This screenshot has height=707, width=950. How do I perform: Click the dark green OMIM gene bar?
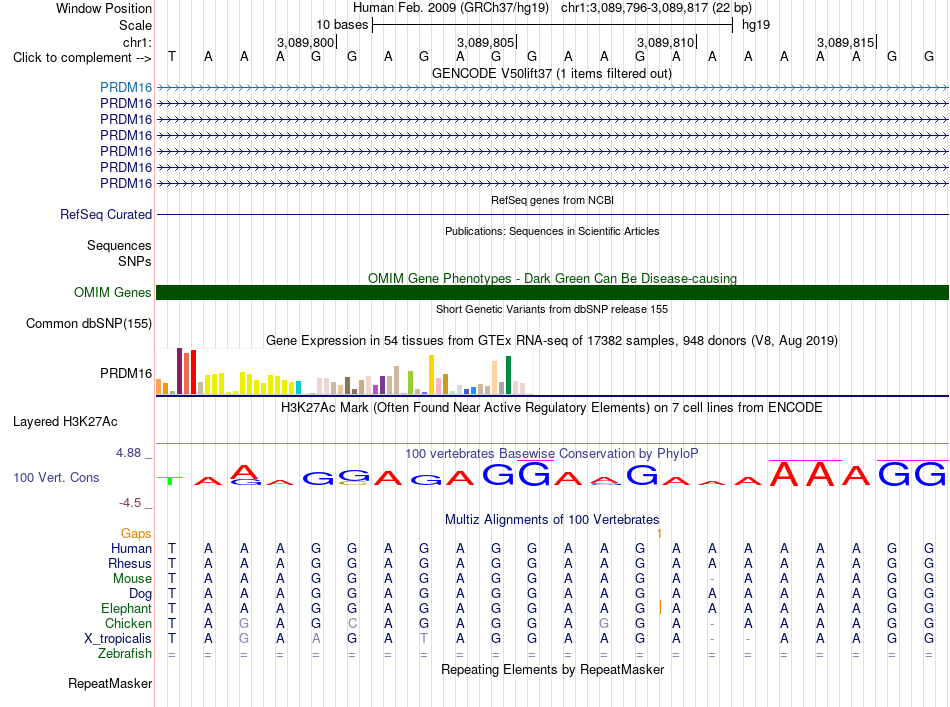point(552,293)
